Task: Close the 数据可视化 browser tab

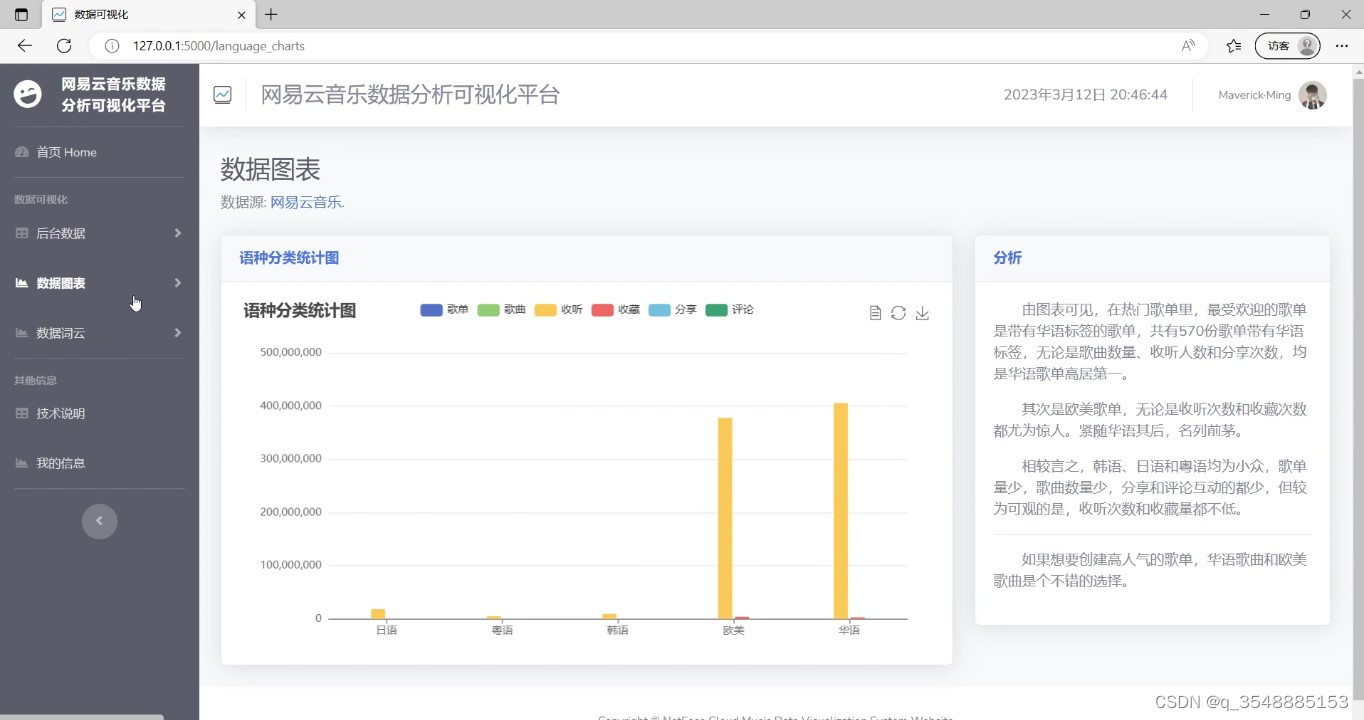Action: [x=240, y=15]
